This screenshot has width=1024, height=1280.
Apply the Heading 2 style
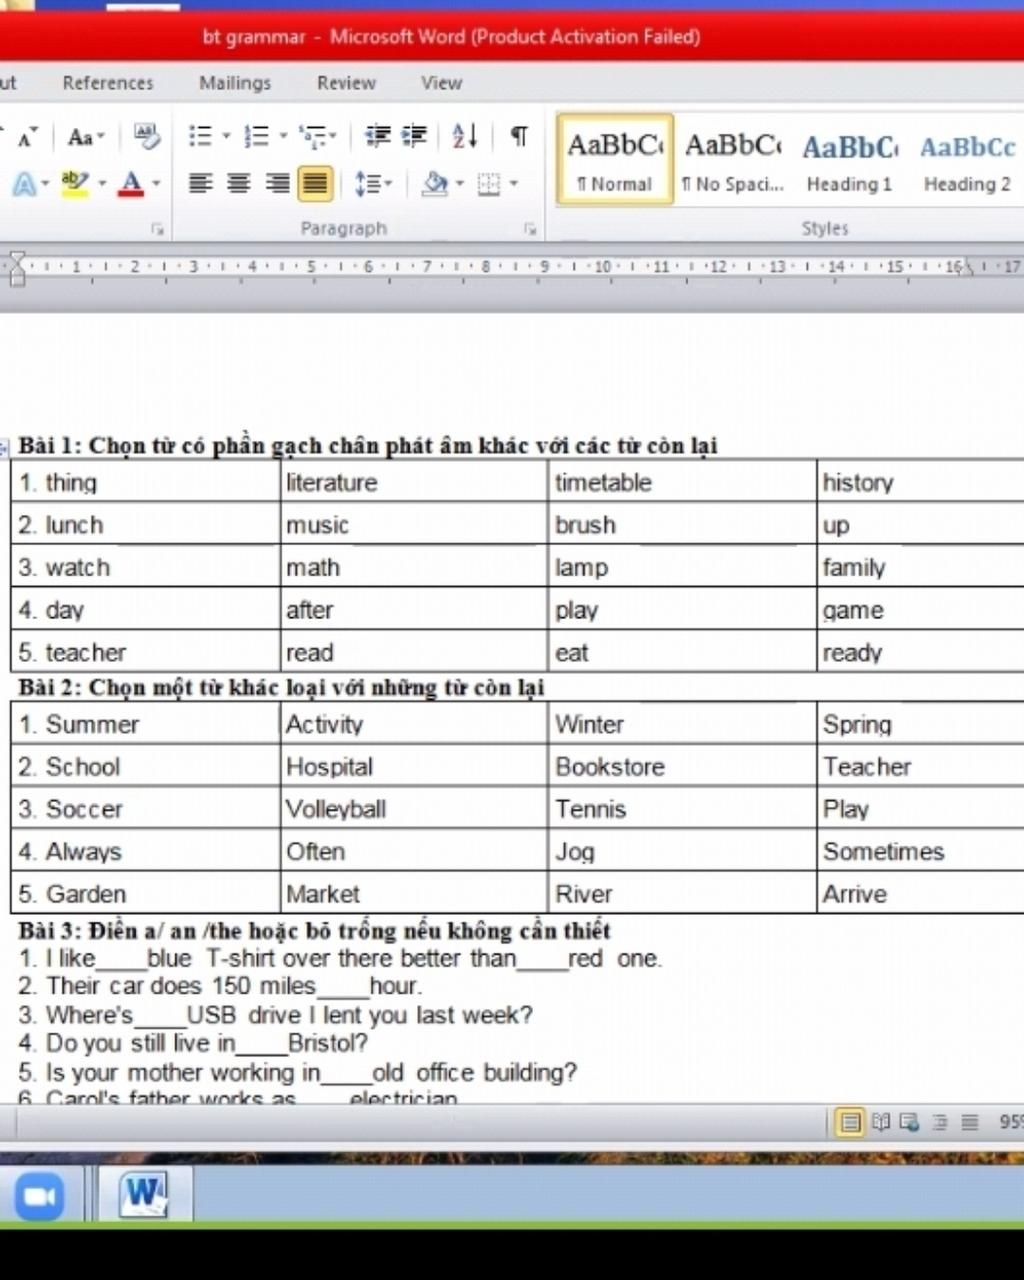click(967, 160)
